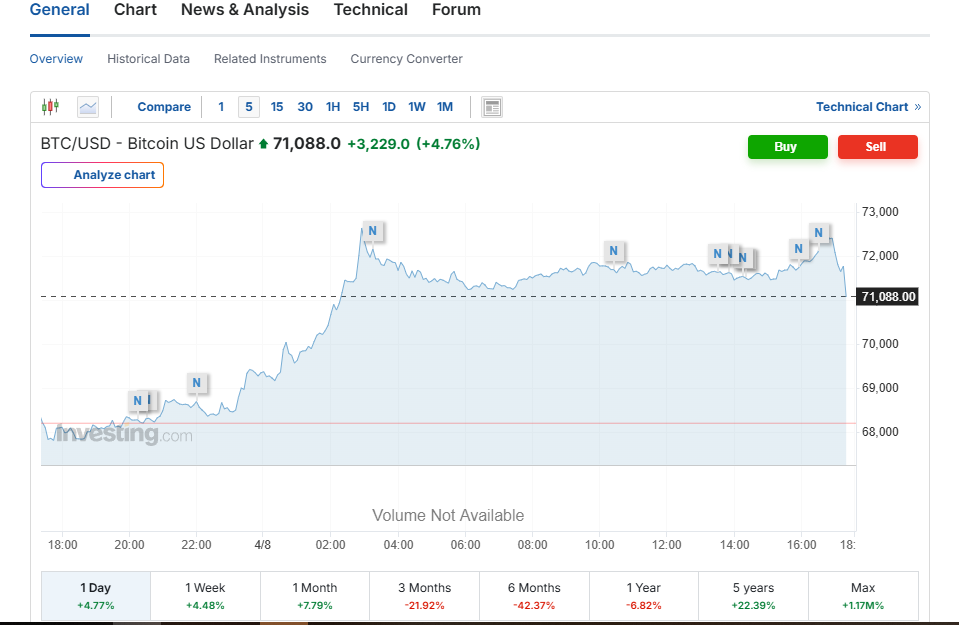959x625 pixels.
Task: Open the chart layout table icon
Action: tap(491, 107)
